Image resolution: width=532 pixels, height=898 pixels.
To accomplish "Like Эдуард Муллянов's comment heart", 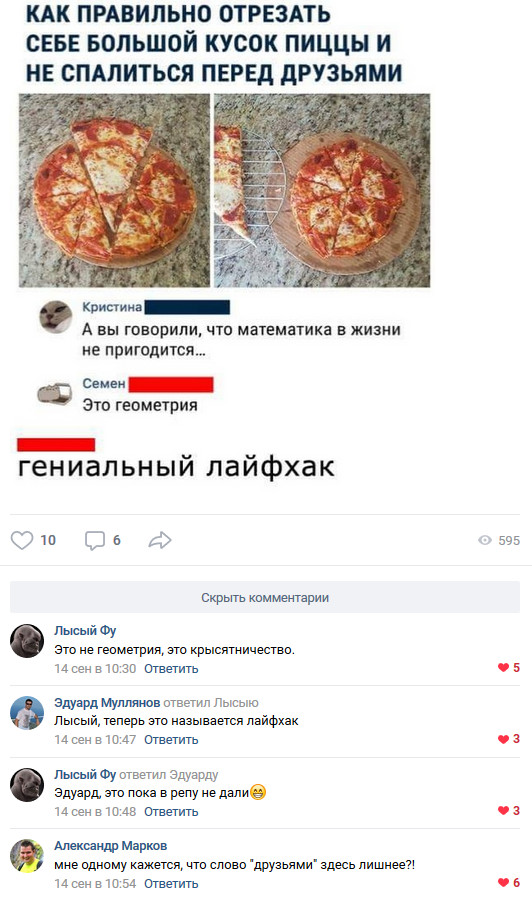I will click(504, 739).
